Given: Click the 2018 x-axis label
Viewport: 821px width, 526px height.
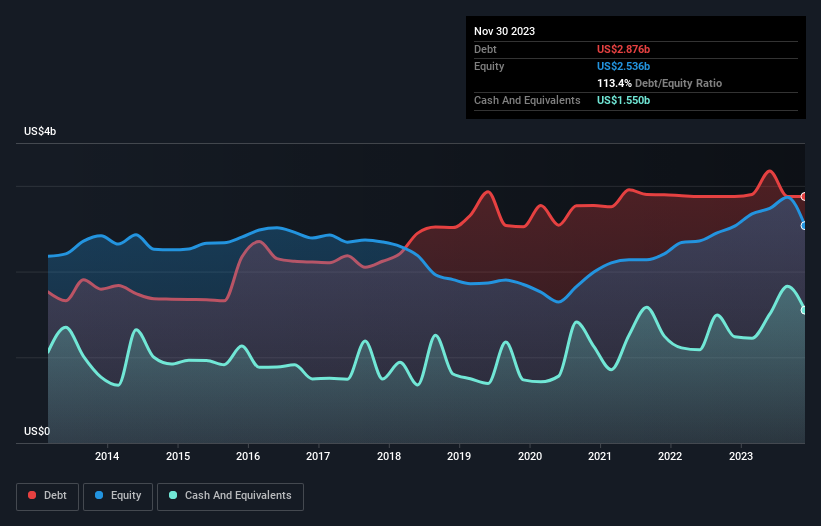Looking at the screenshot, I should pos(389,456).
